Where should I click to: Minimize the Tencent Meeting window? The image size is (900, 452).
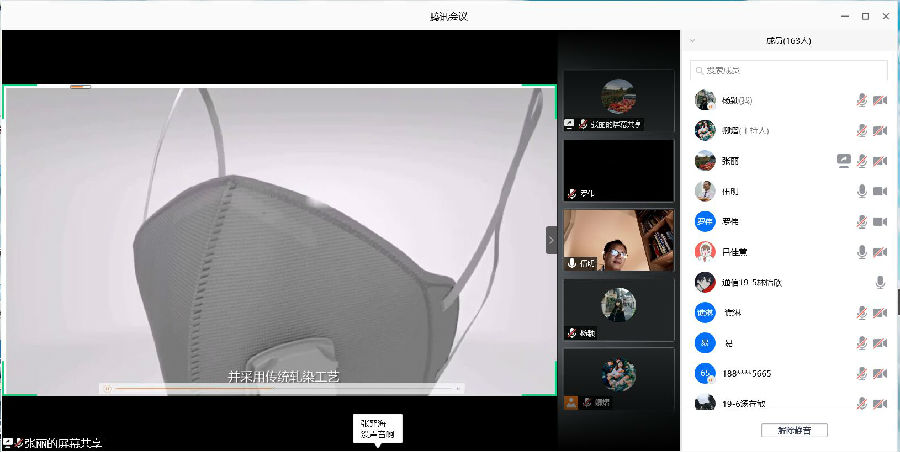pyautogui.click(x=845, y=17)
